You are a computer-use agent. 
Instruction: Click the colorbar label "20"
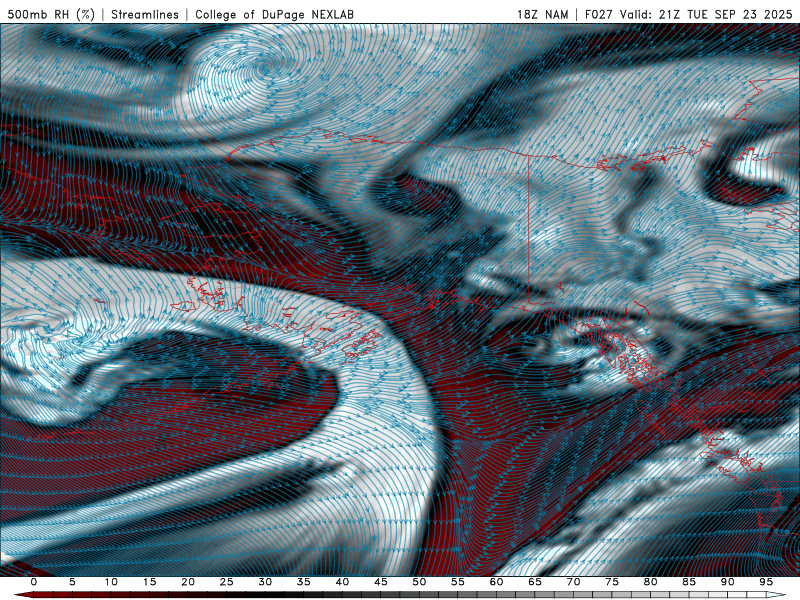(x=188, y=582)
